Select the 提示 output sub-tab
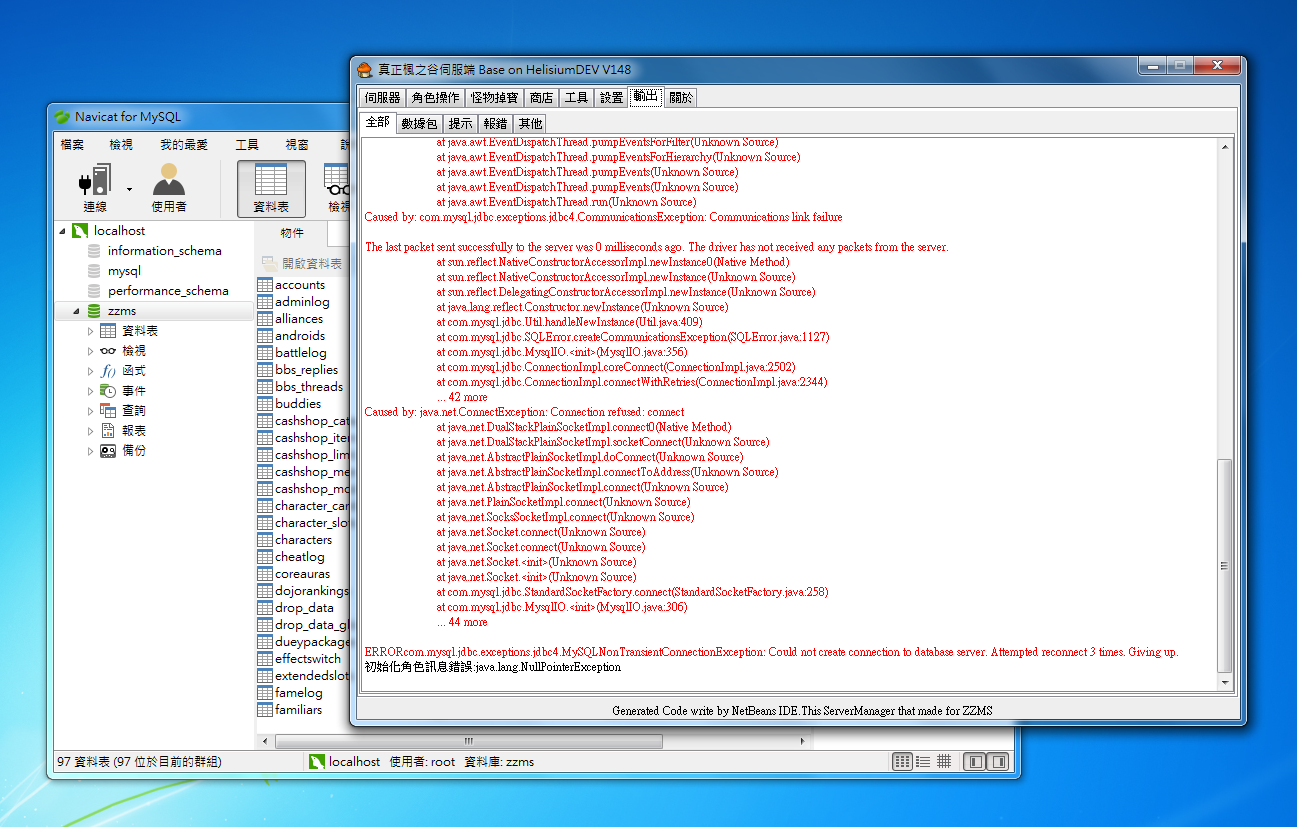The image size is (1297, 827). (x=461, y=123)
